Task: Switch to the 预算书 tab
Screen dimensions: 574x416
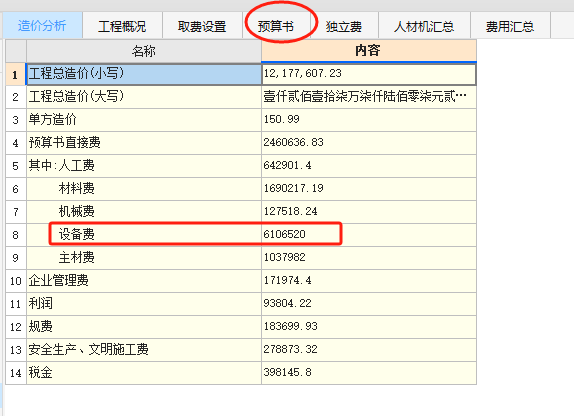Action: (276, 26)
